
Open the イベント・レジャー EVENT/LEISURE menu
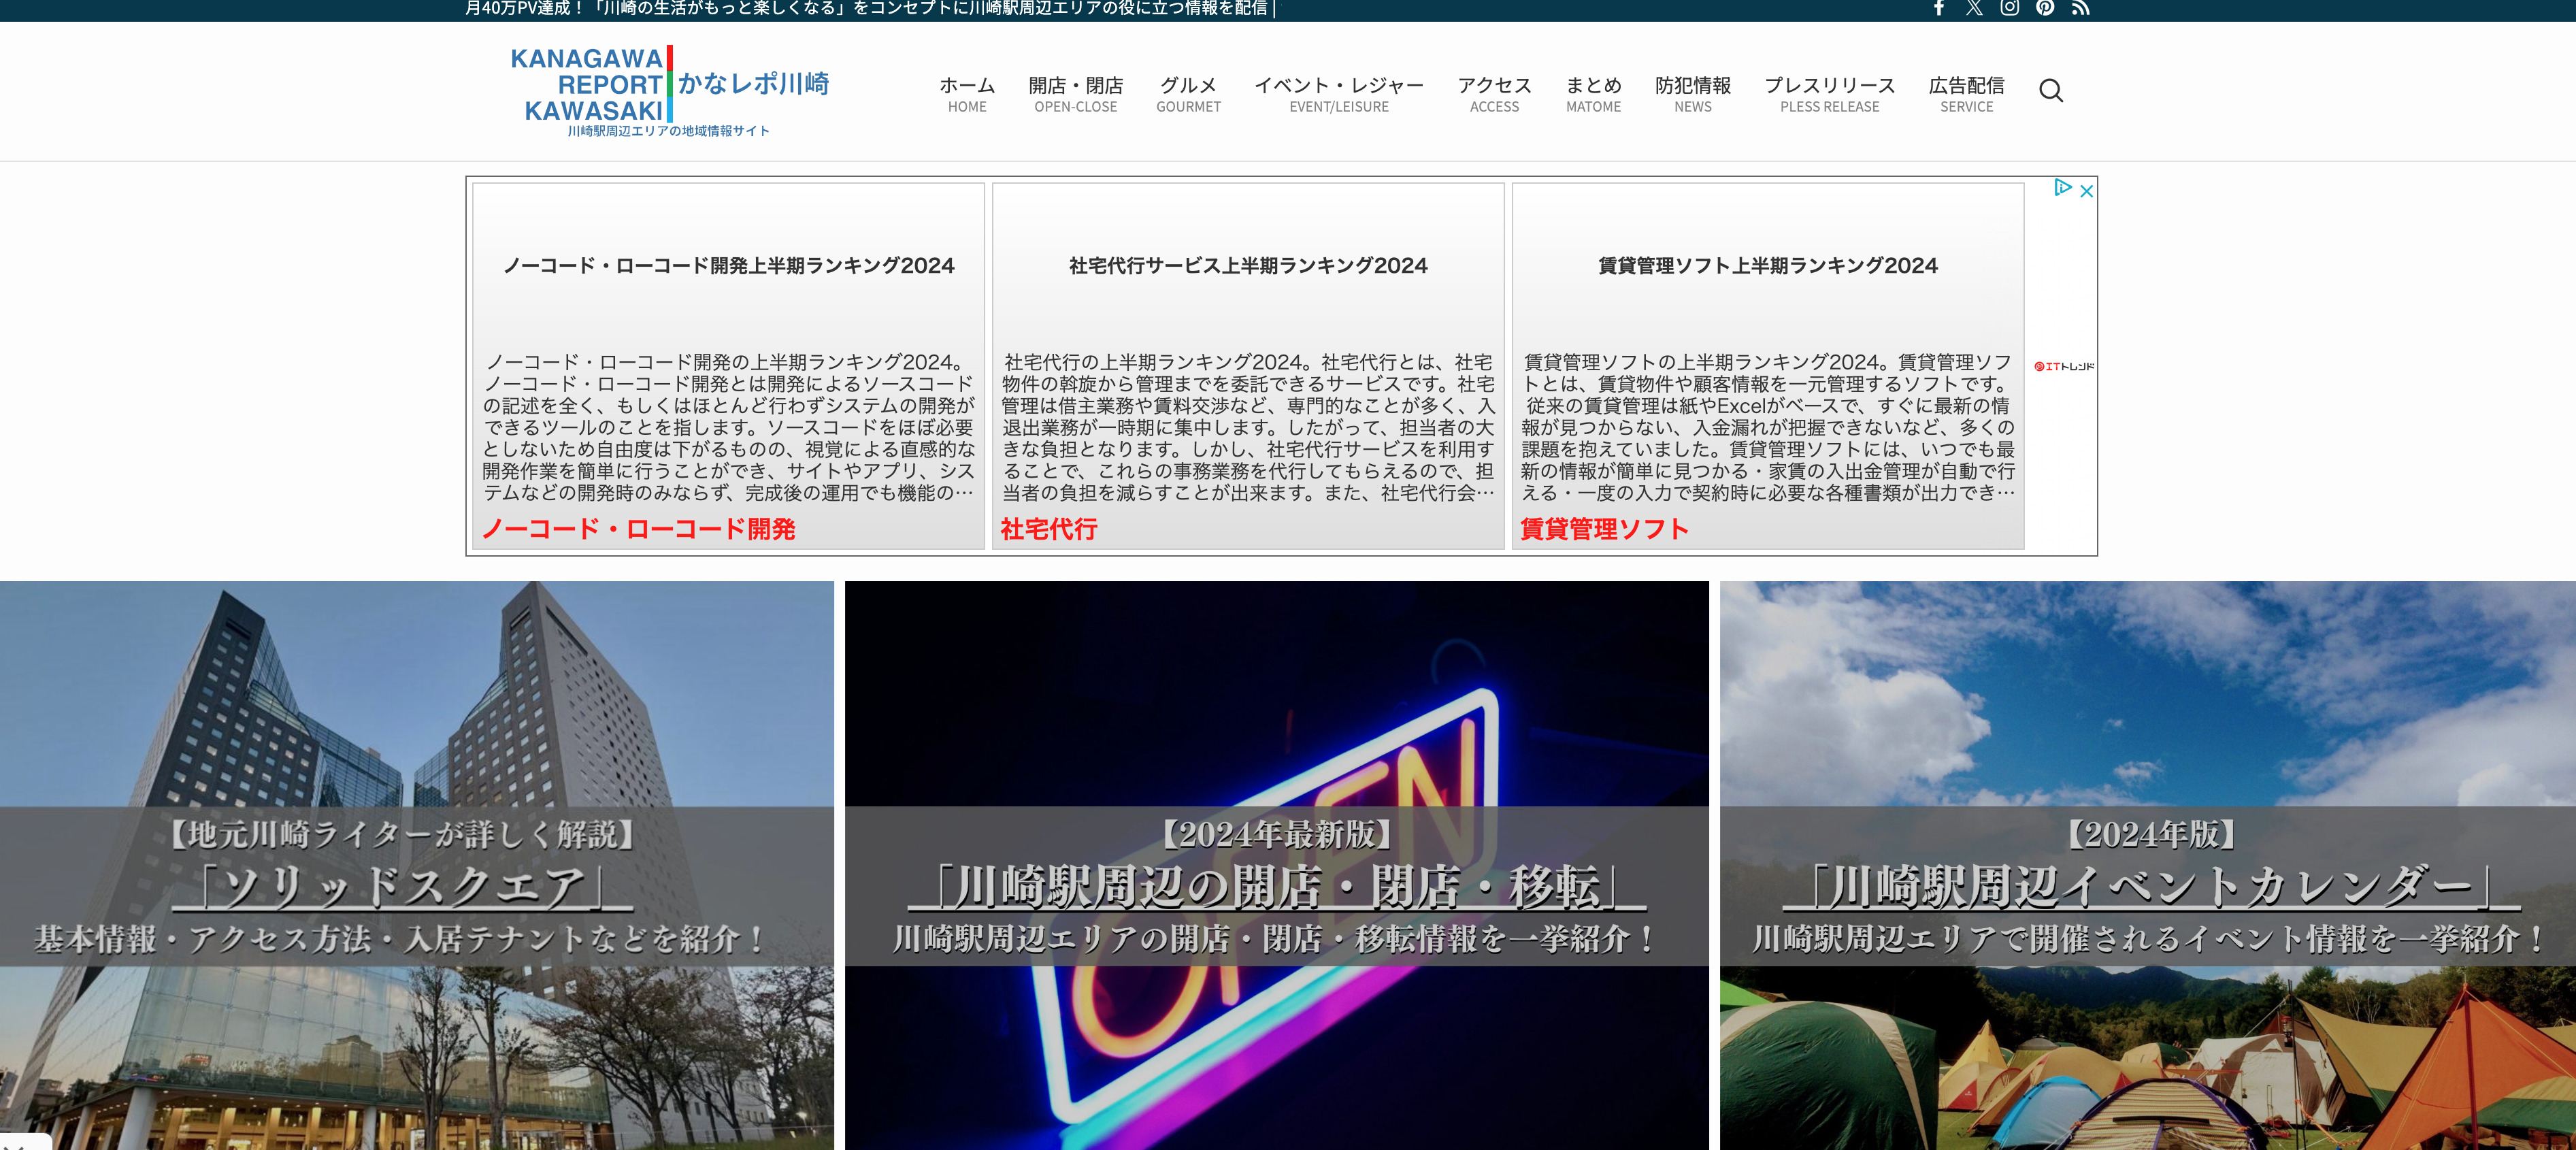pyautogui.click(x=1339, y=94)
